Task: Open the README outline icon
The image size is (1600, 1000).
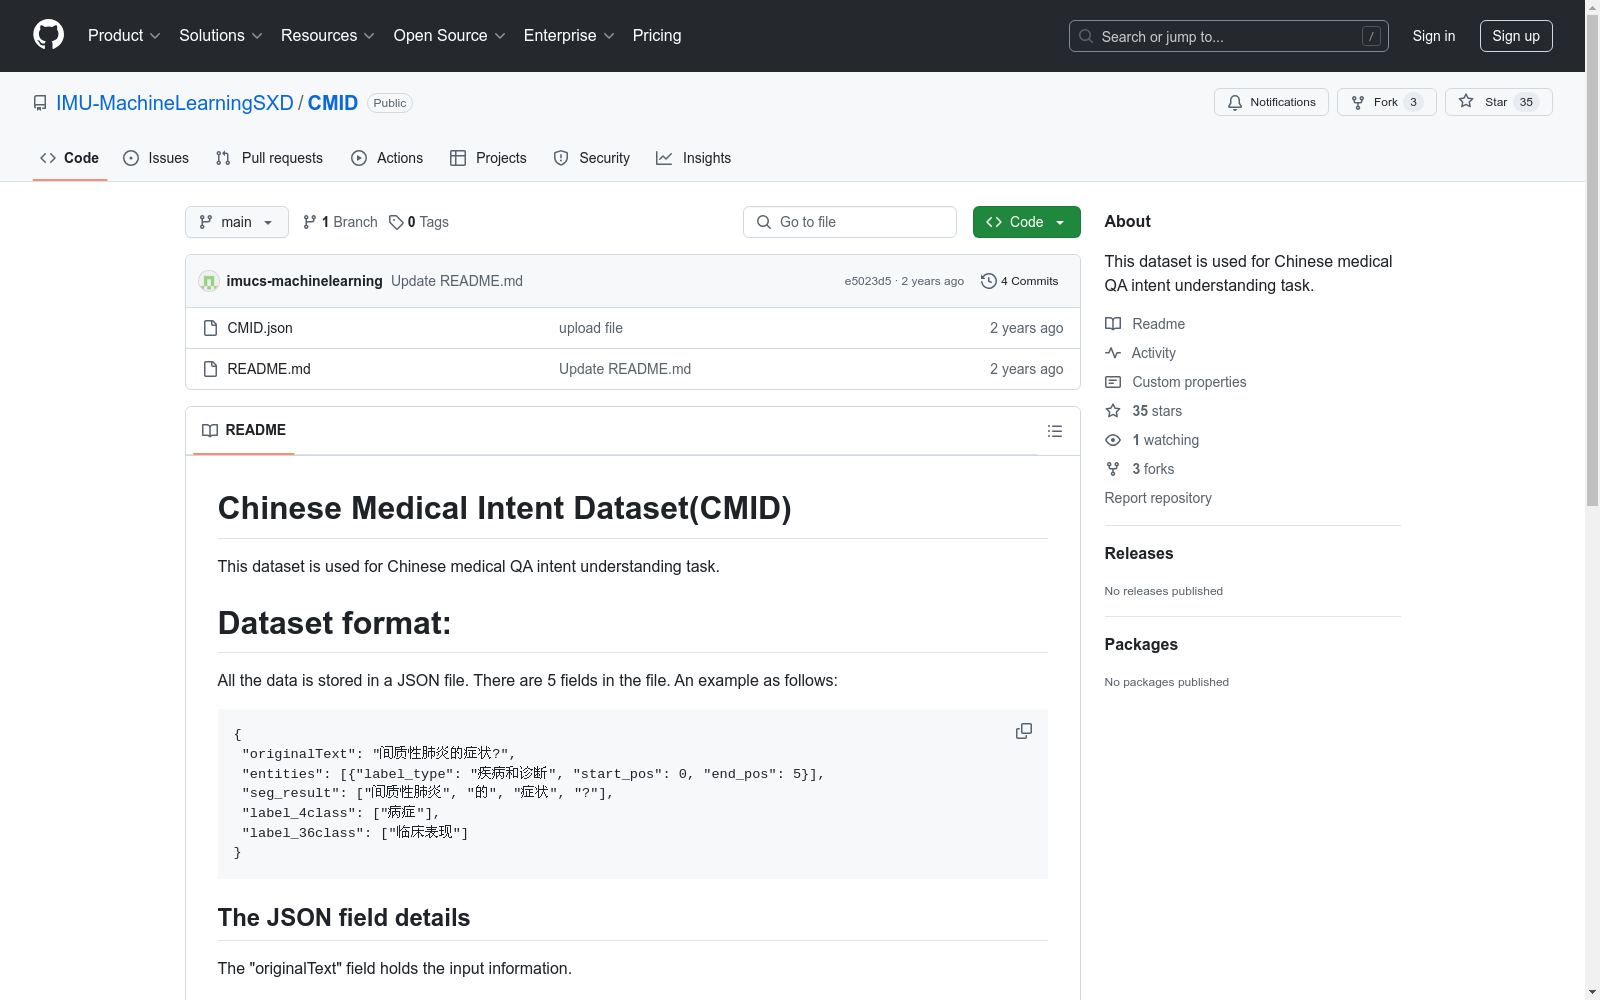Action: (1054, 431)
